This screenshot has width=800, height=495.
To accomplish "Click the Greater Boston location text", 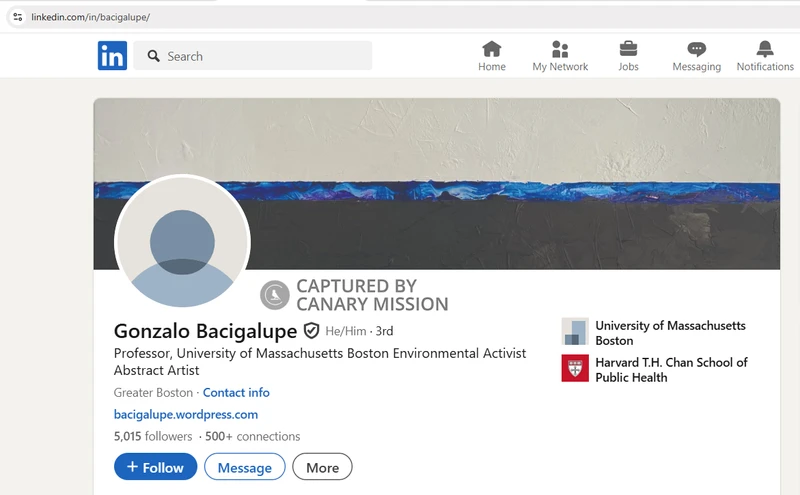I will [153, 392].
